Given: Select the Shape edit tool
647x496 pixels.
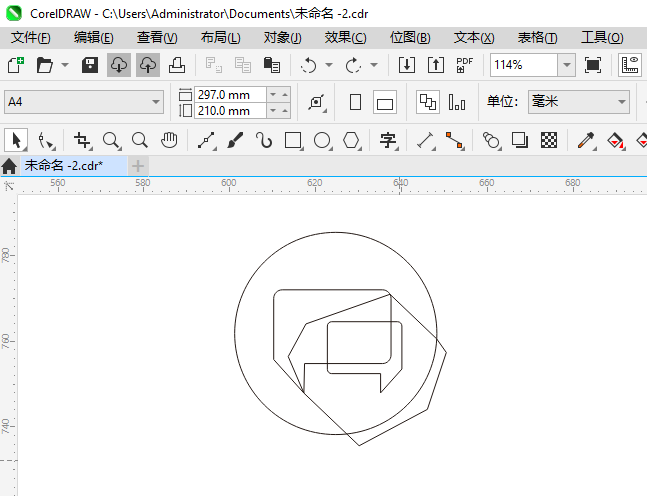Looking at the screenshot, I should point(45,140).
